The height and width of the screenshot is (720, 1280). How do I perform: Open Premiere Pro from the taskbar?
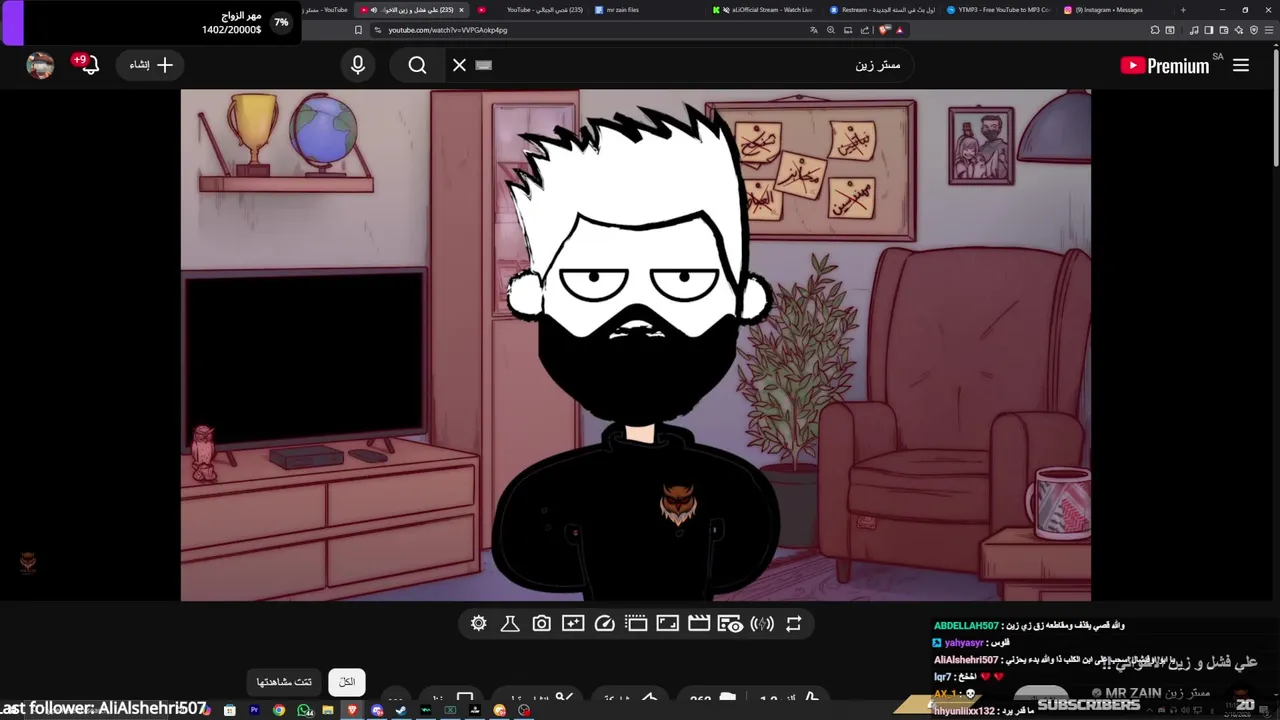(x=254, y=710)
